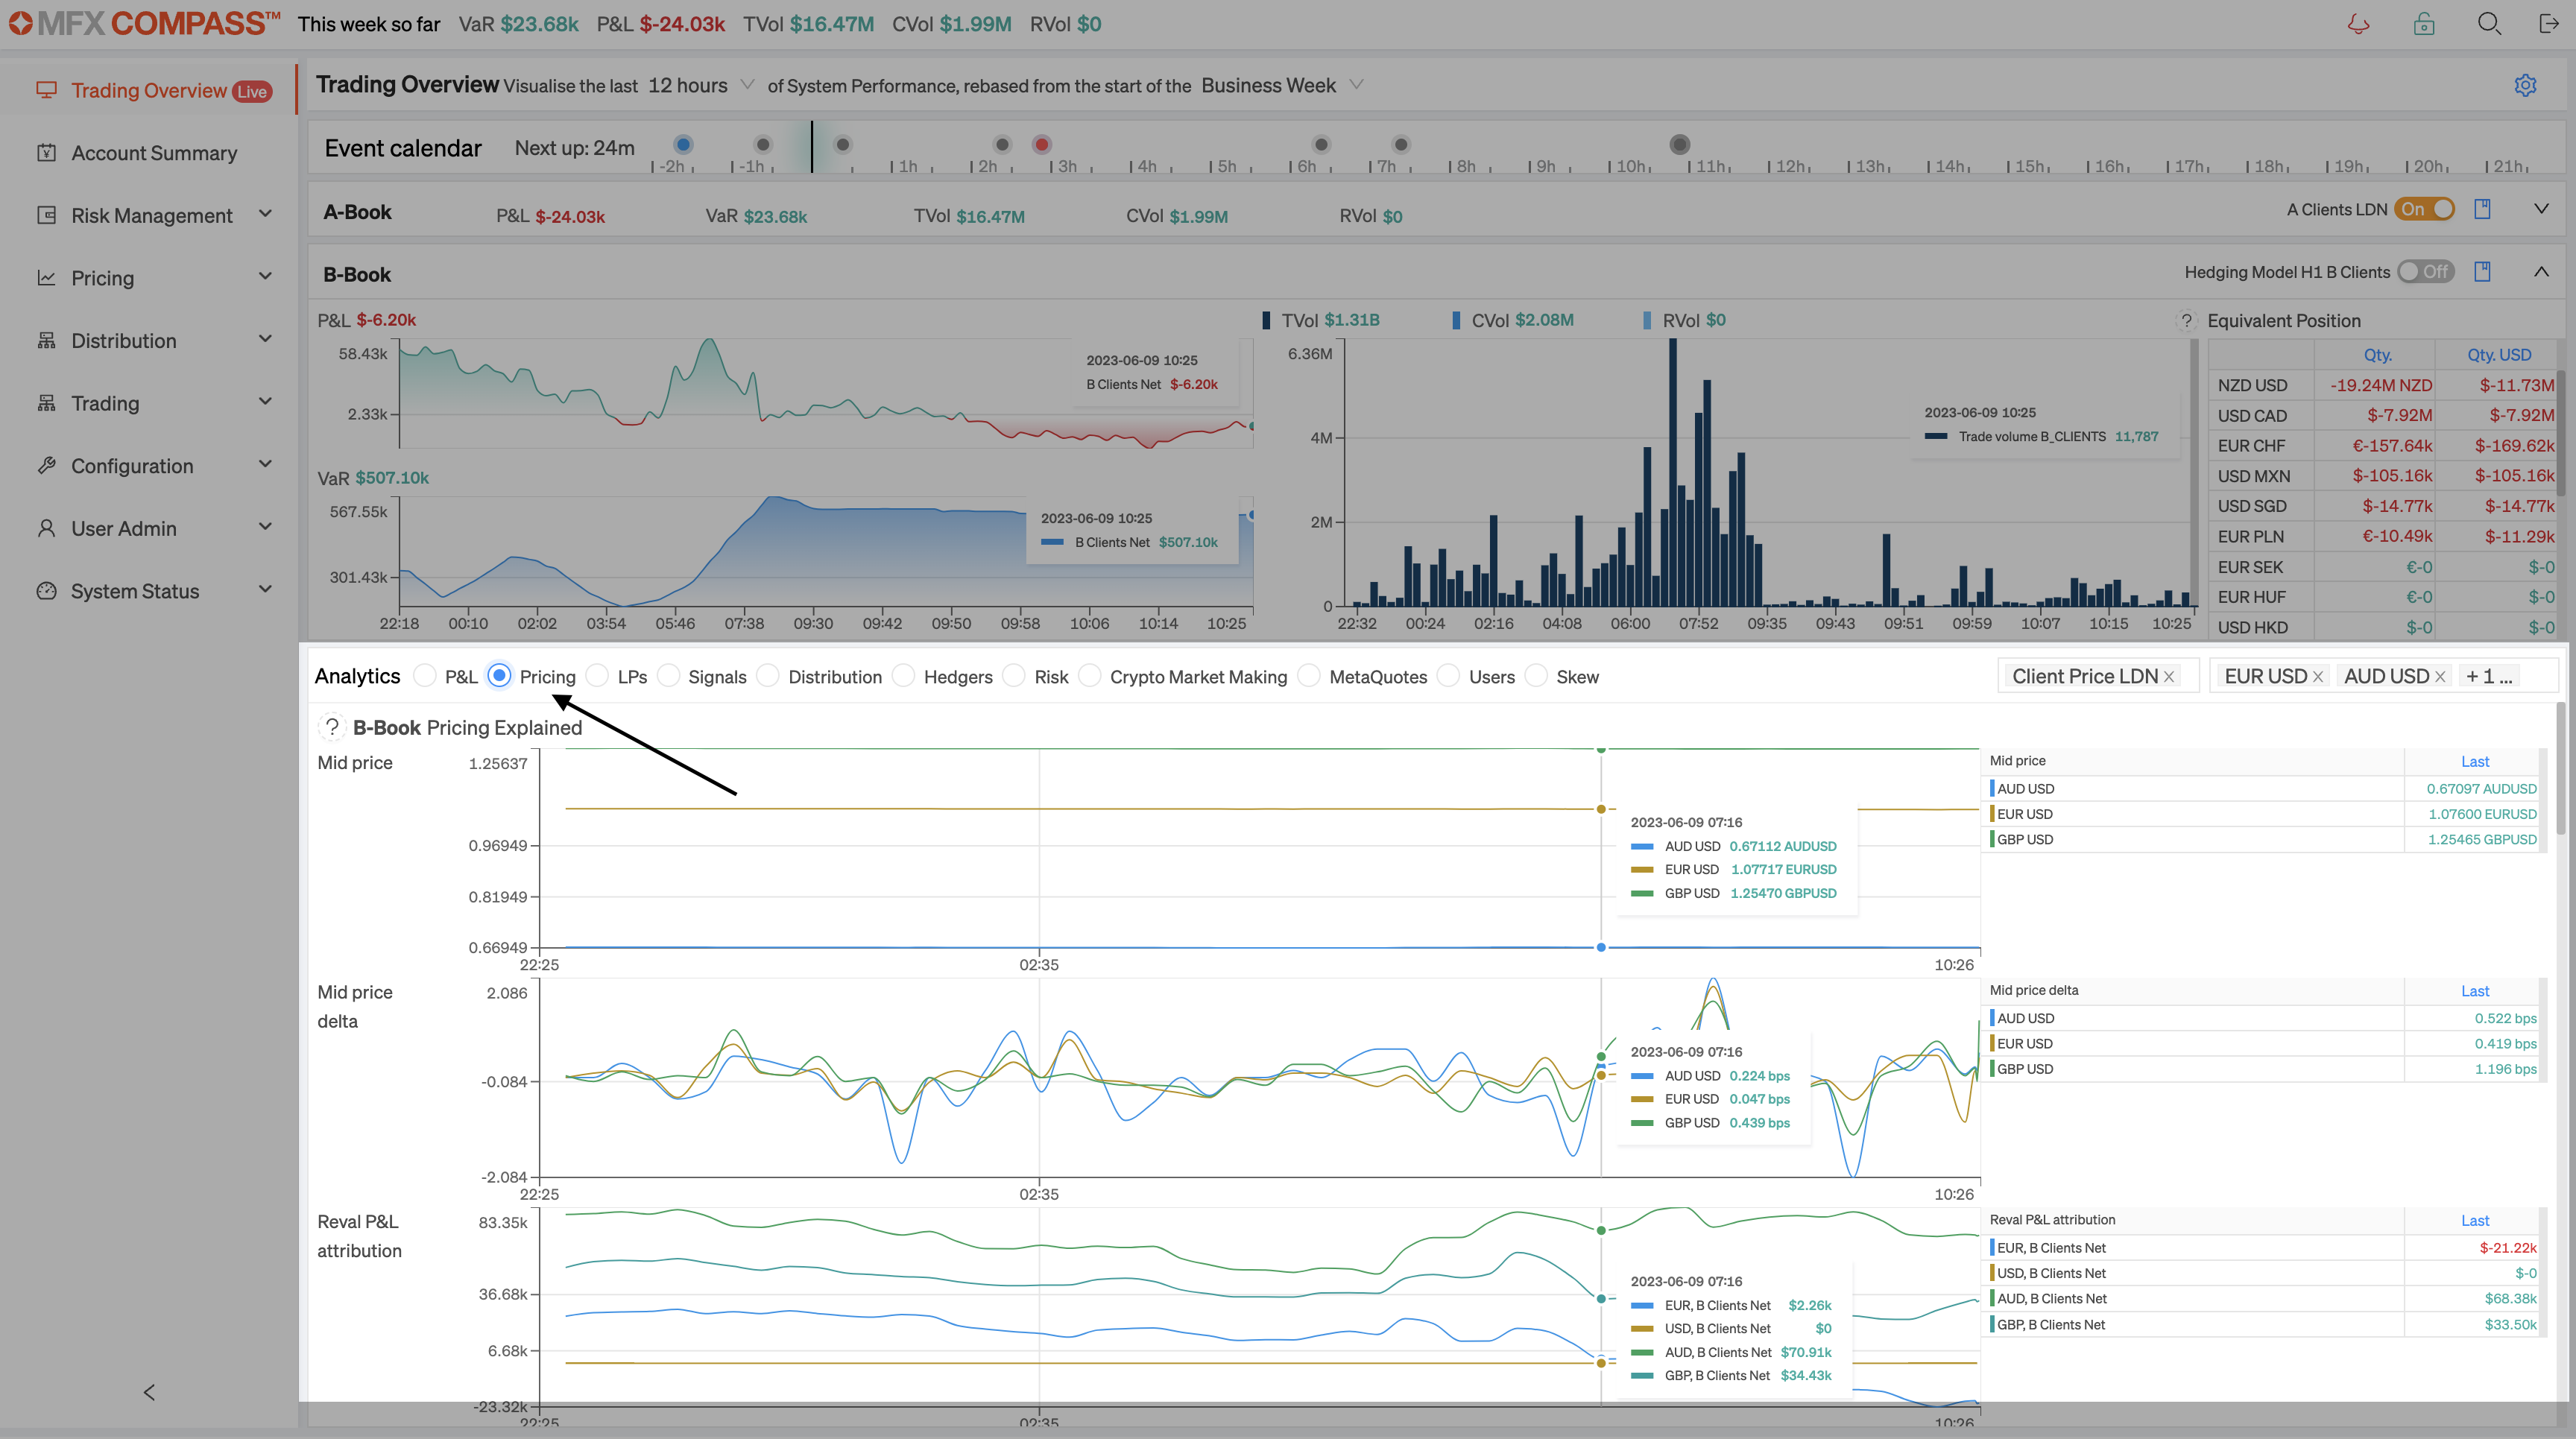Viewport: 2576px width, 1439px height.
Task: Remove the Client Price LDN filter
Action: (x=2169, y=677)
